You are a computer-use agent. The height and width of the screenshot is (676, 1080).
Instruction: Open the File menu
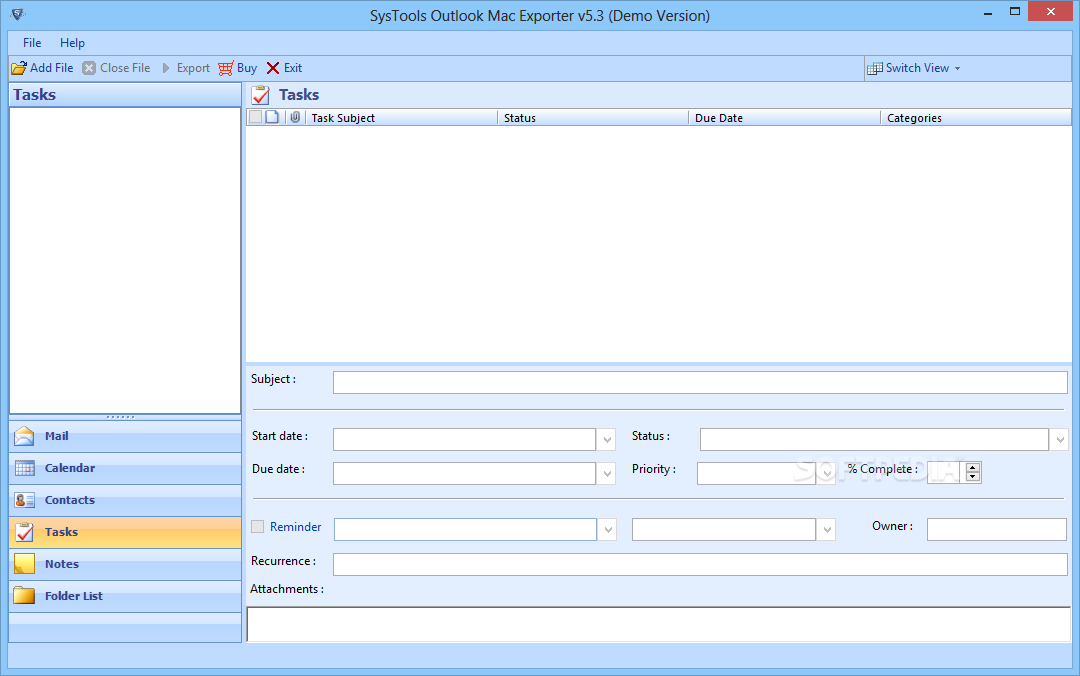click(x=32, y=43)
